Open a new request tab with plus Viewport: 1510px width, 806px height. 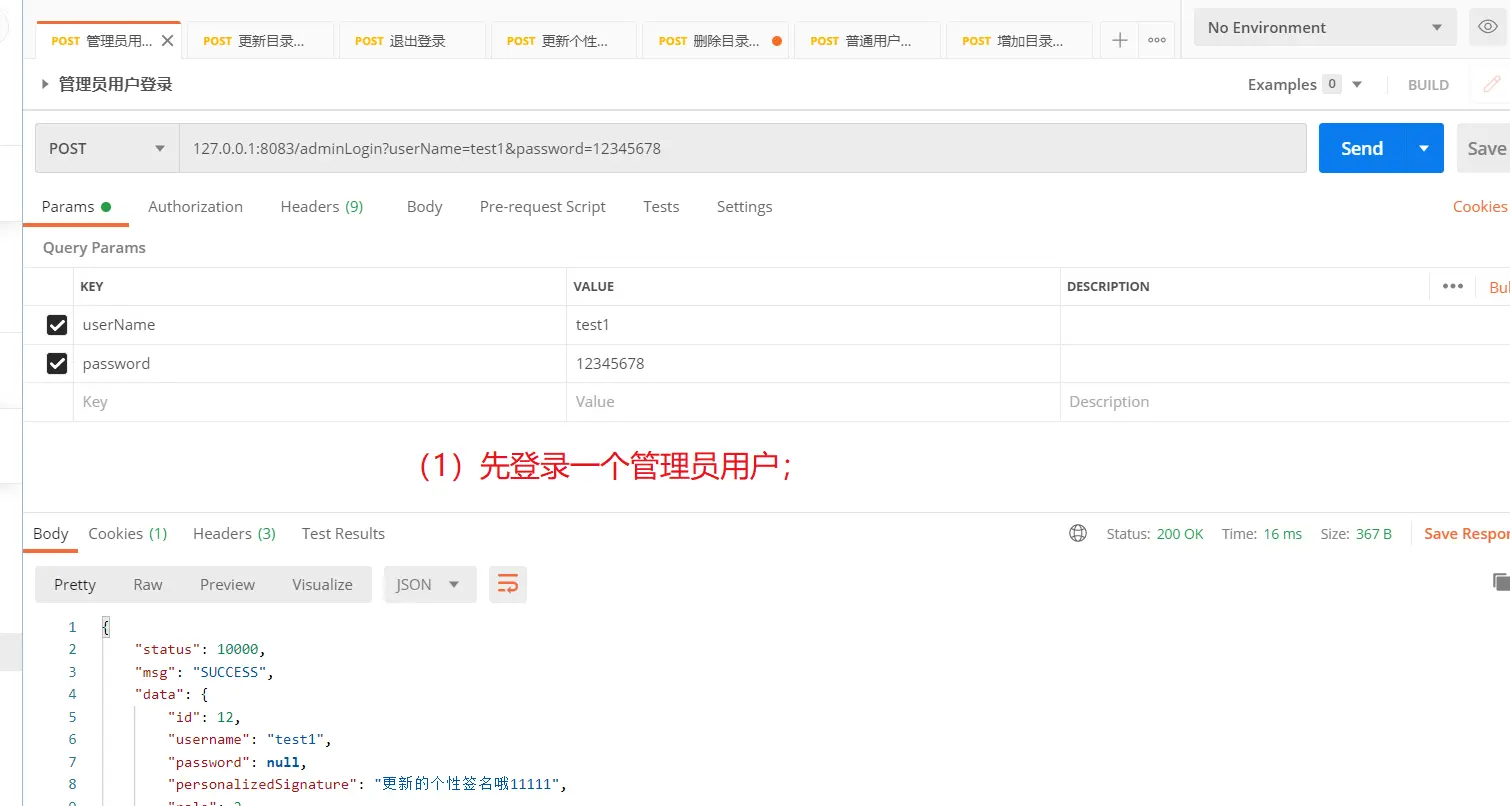[x=1120, y=41]
